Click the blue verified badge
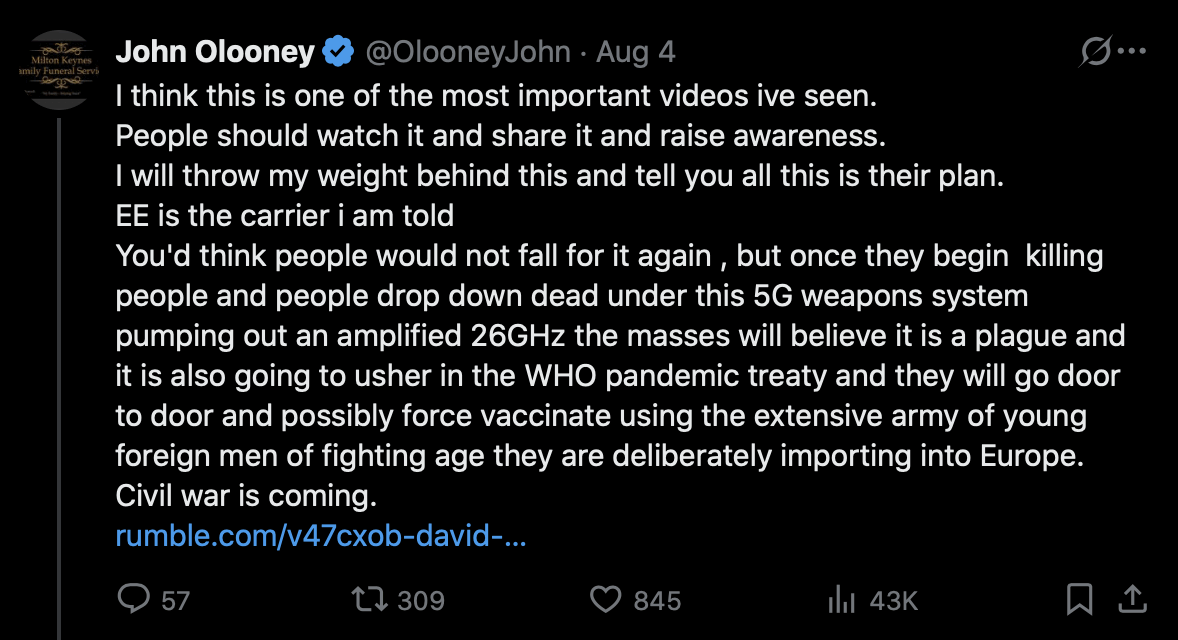The width and height of the screenshot is (1178, 640). (337, 52)
